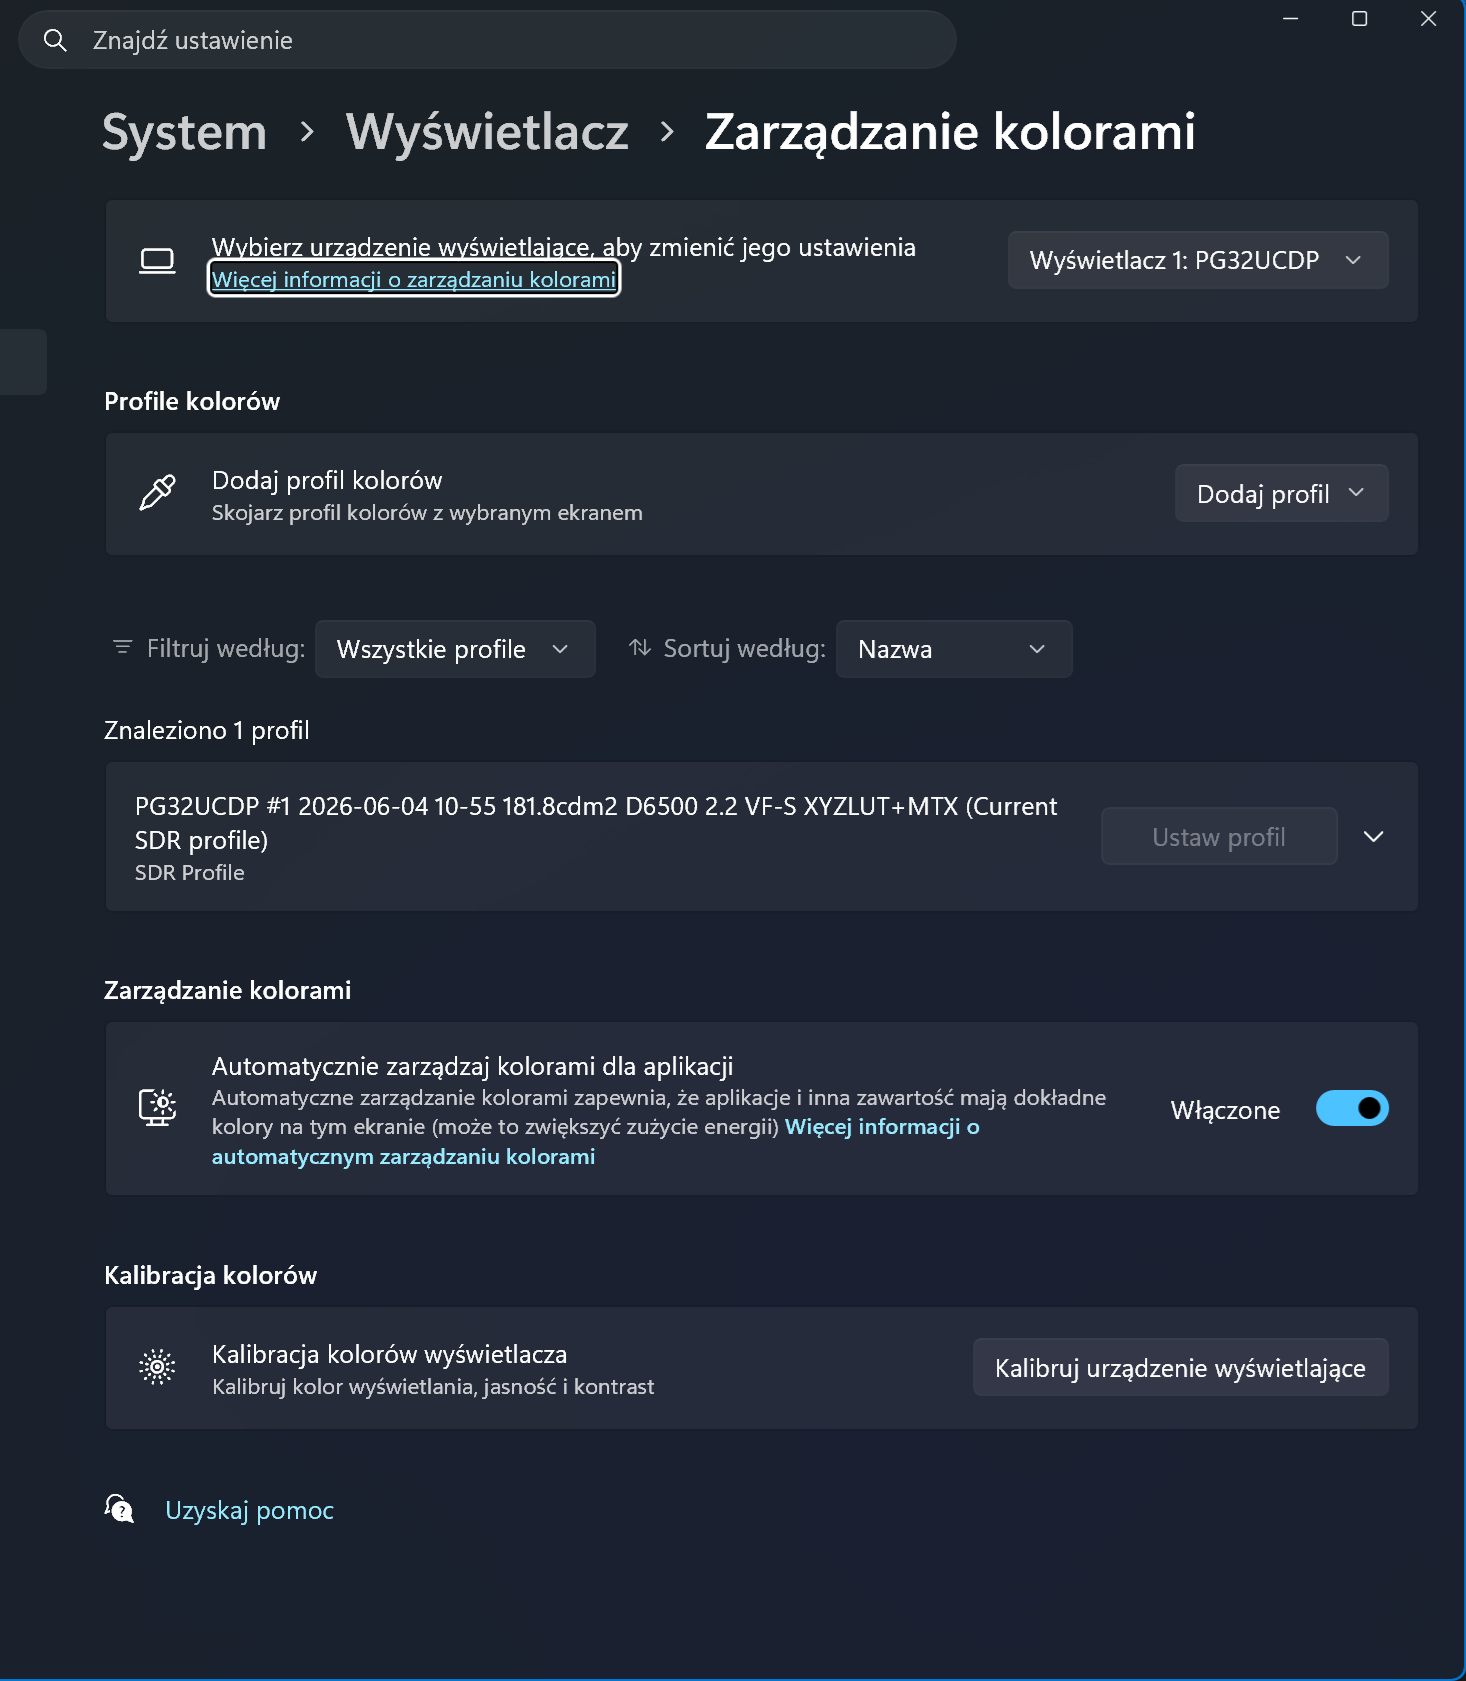Open Uzyskaj pomoc link

[x=249, y=1510]
